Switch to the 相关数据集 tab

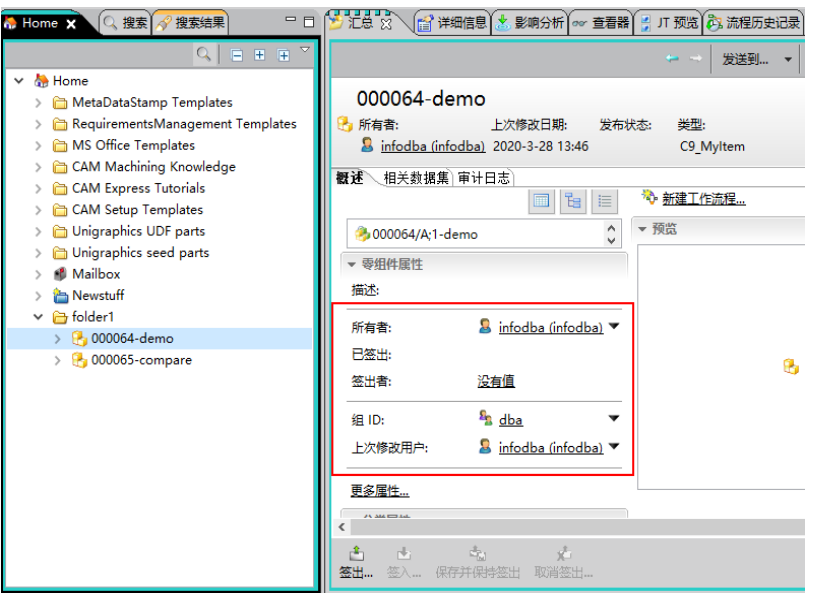tap(414, 178)
